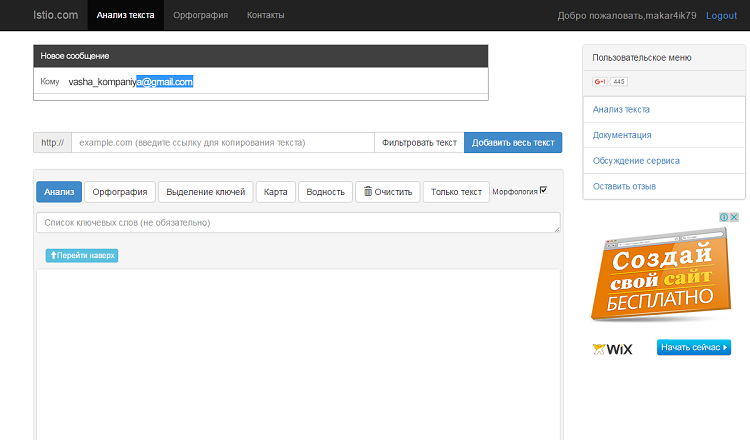The image size is (750, 440).
Task: Click the http:// prefix label
Action: coord(53,143)
